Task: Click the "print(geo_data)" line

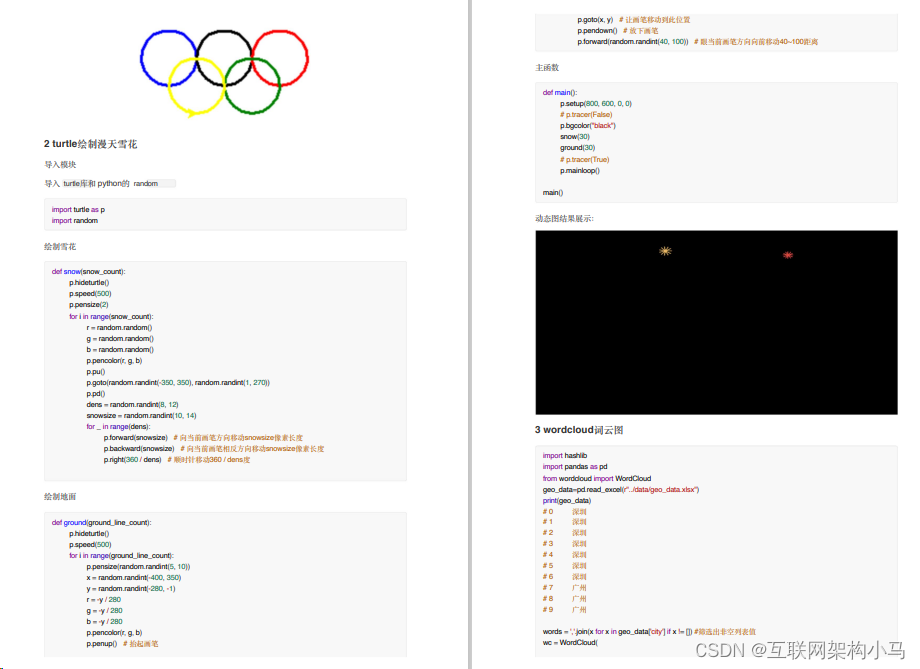Action: (566, 501)
